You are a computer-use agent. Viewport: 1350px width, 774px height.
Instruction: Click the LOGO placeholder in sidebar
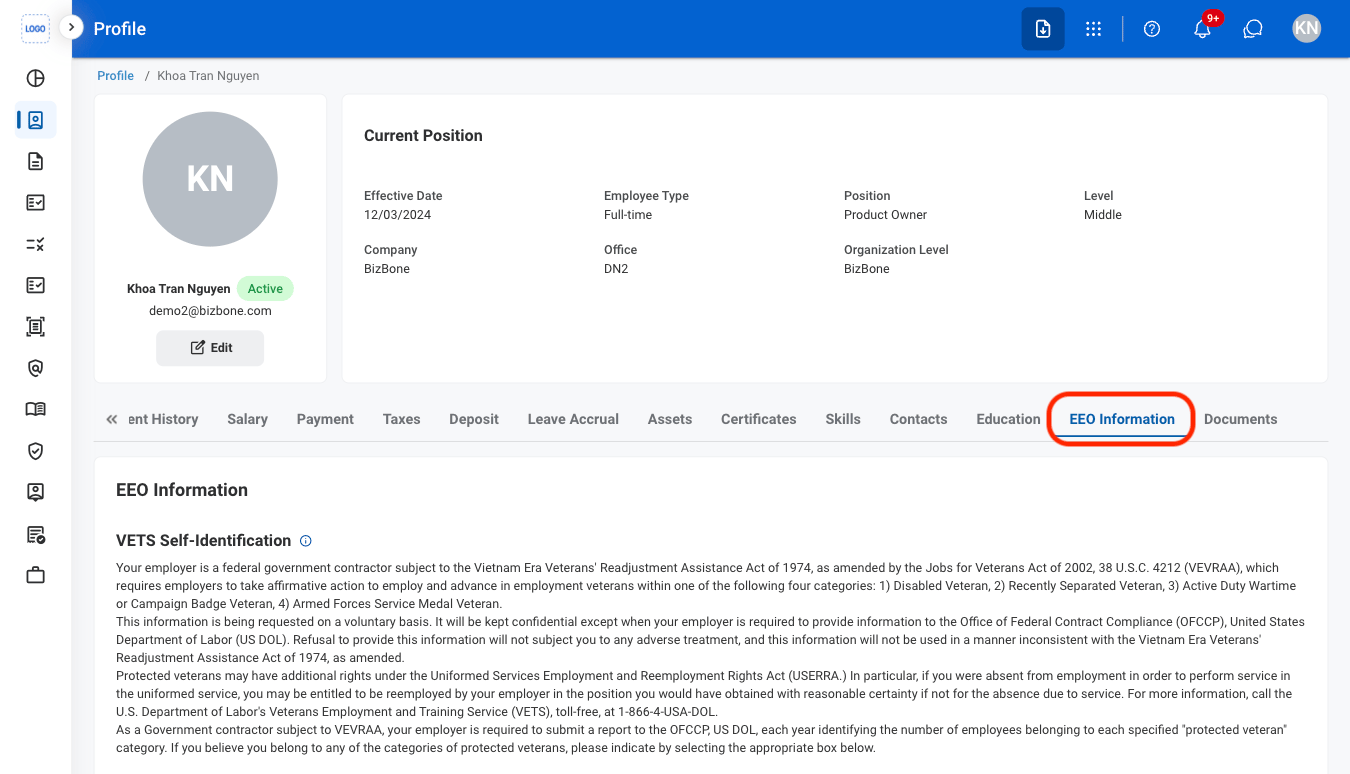[35, 29]
